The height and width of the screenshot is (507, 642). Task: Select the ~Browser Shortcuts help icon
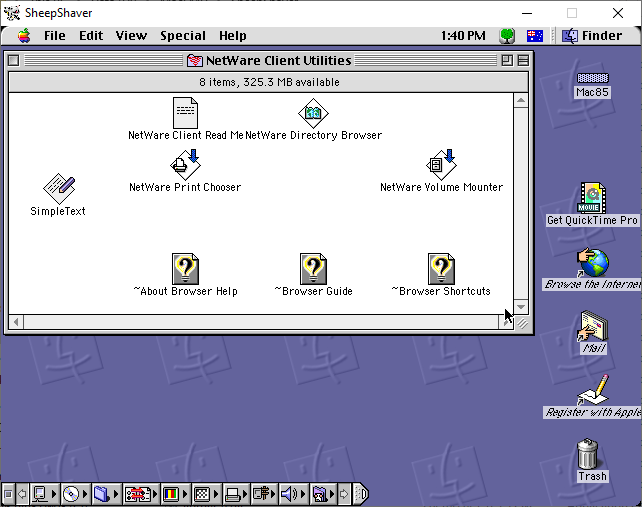tap(441, 269)
